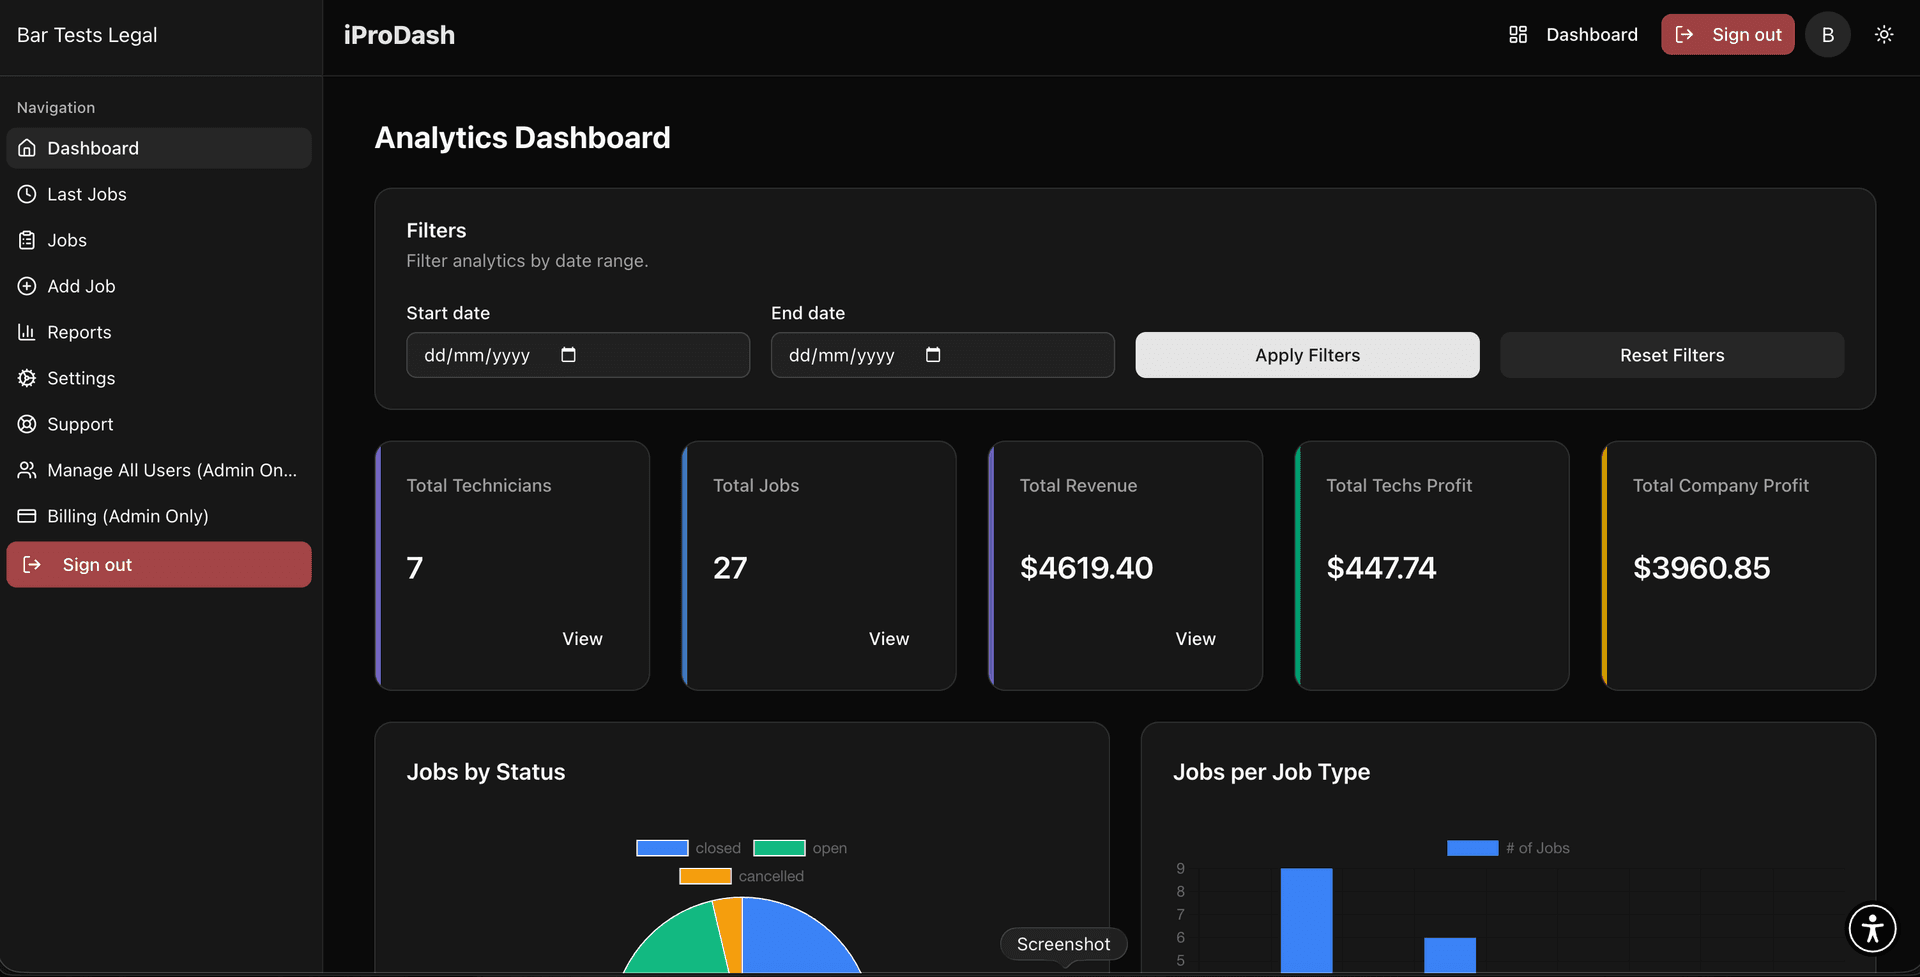Click View on the Total Jobs card
1920x977 pixels.
pyautogui.click(x=888, y=638)
